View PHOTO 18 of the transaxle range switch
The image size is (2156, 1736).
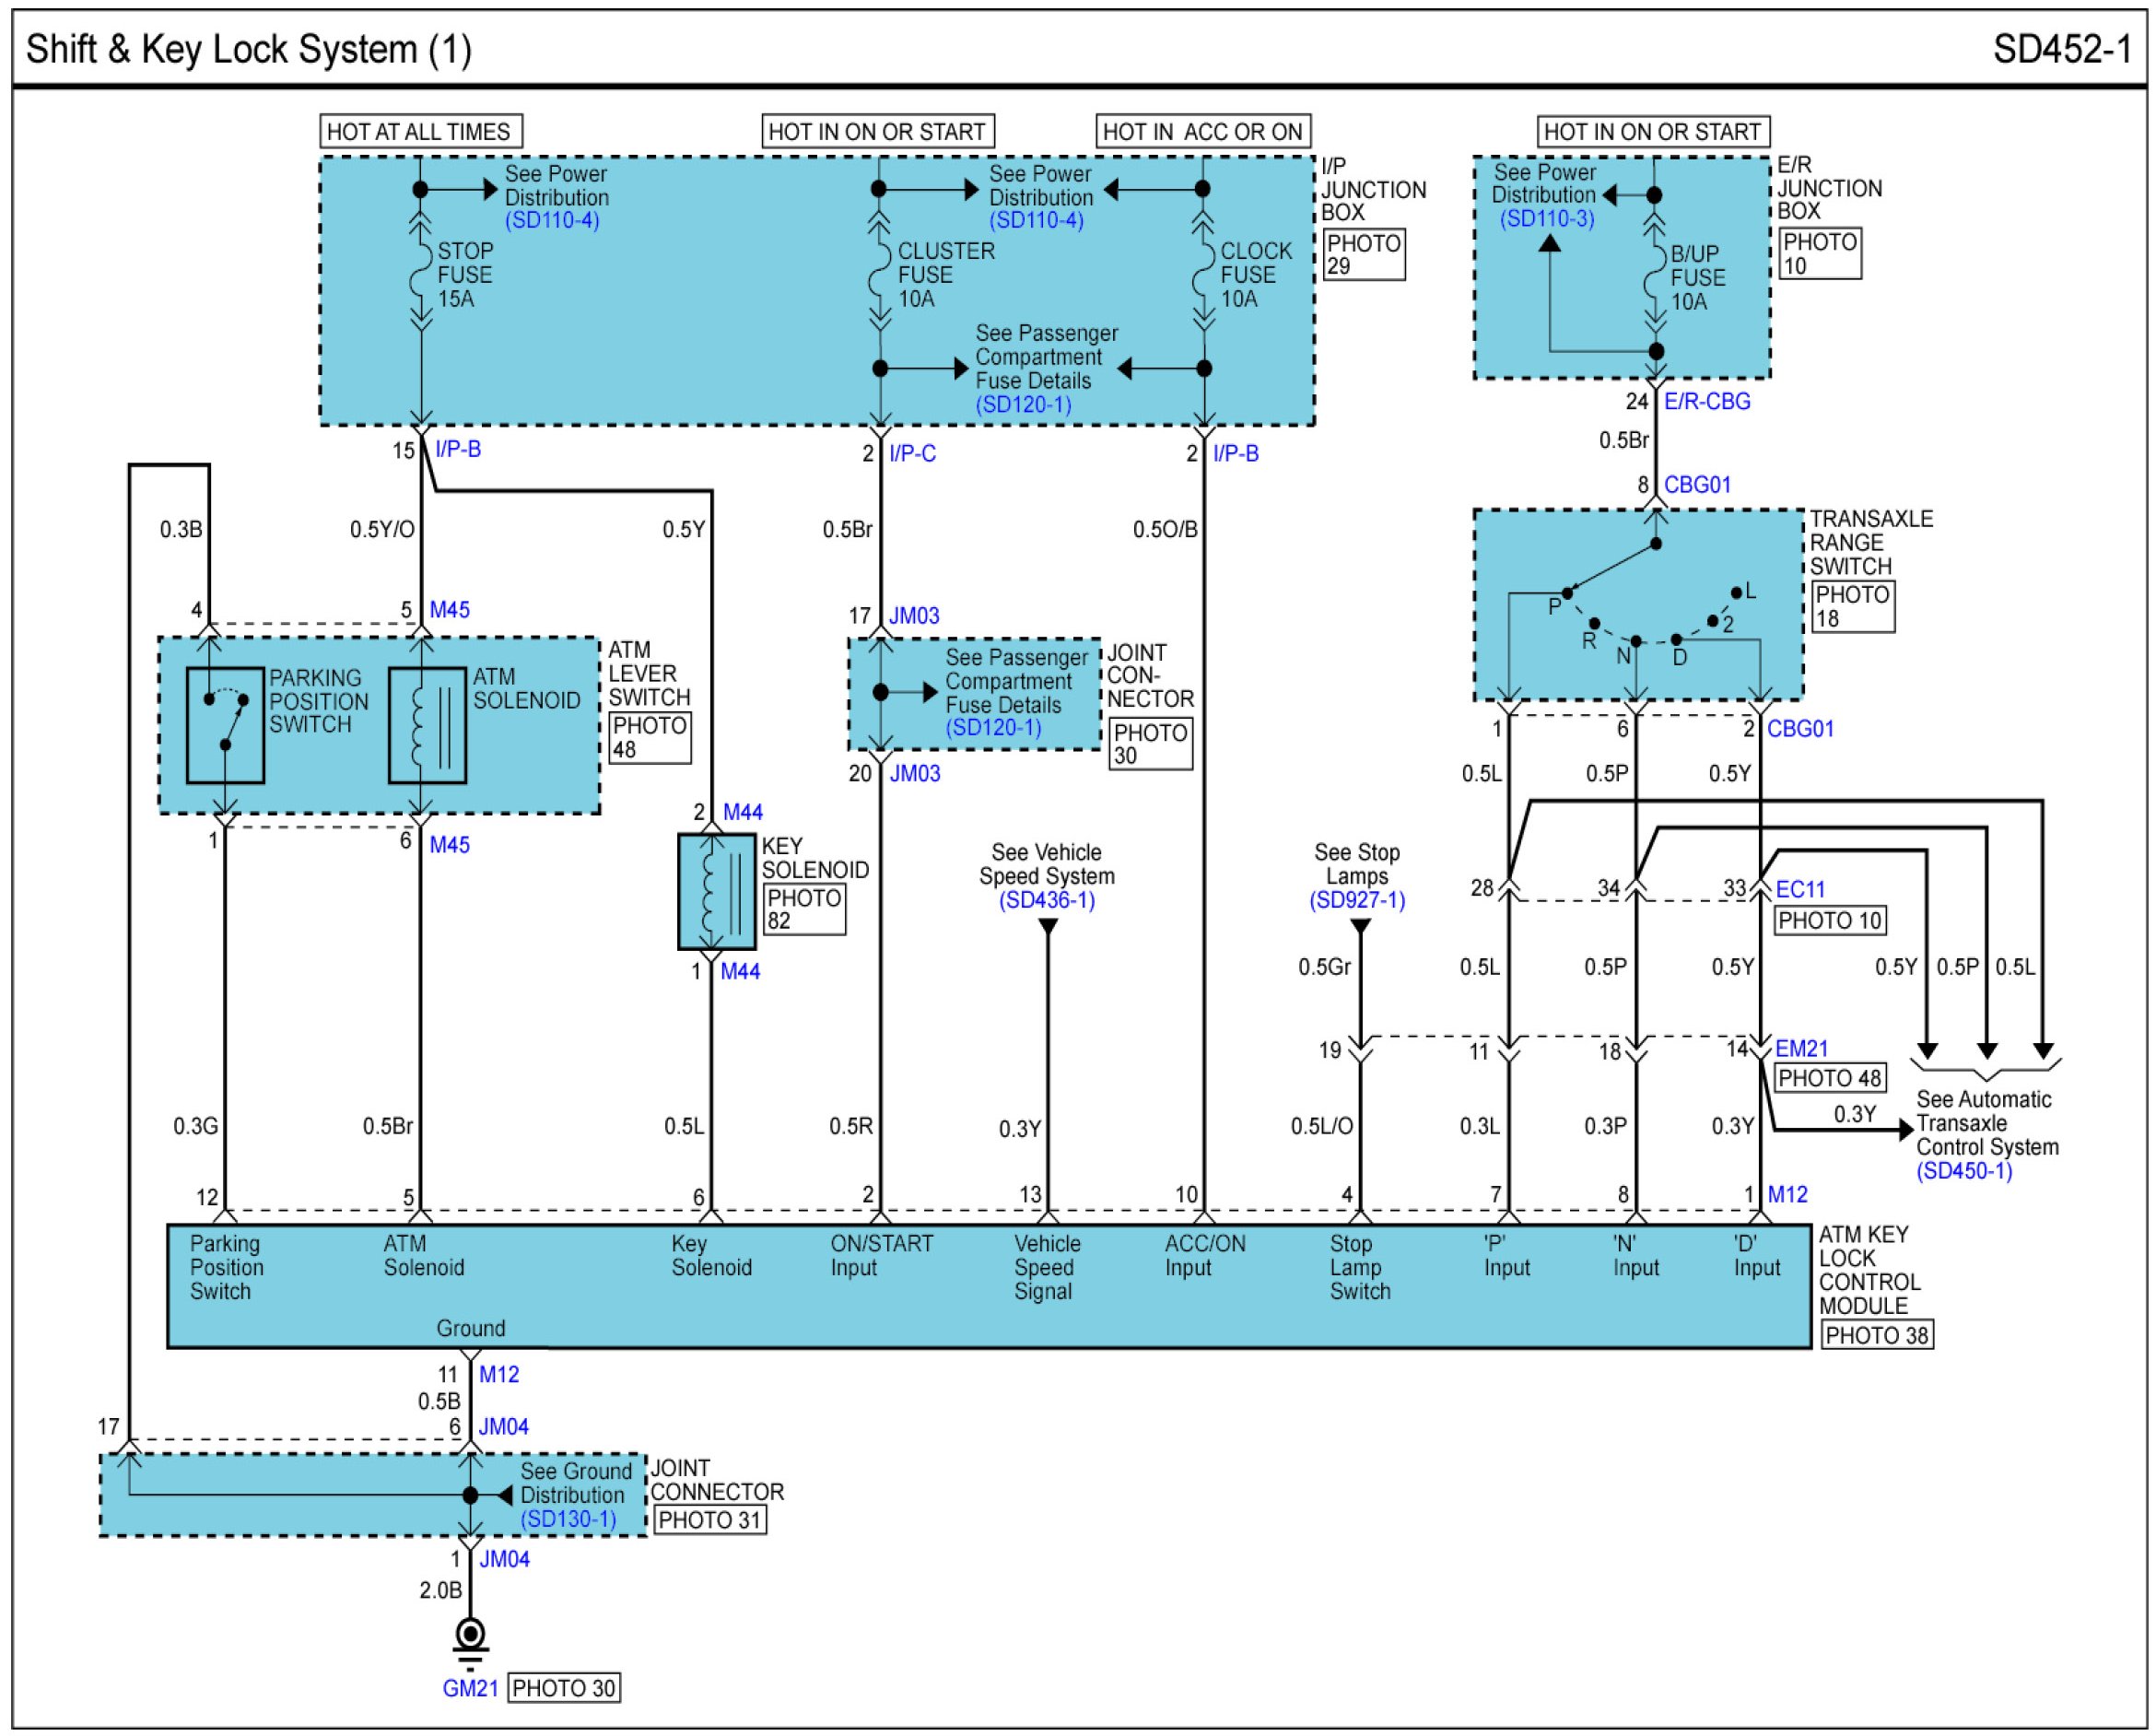click(1852, 606)
